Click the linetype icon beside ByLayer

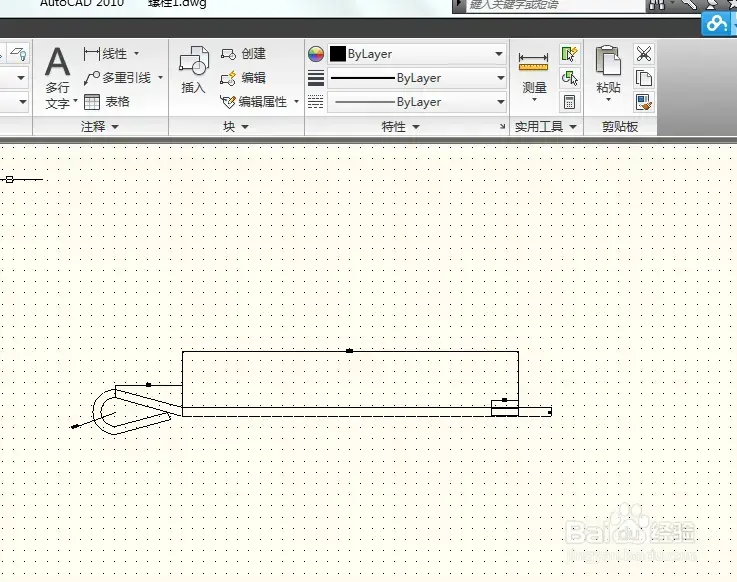pyautogui.click(x=316, y=102)
